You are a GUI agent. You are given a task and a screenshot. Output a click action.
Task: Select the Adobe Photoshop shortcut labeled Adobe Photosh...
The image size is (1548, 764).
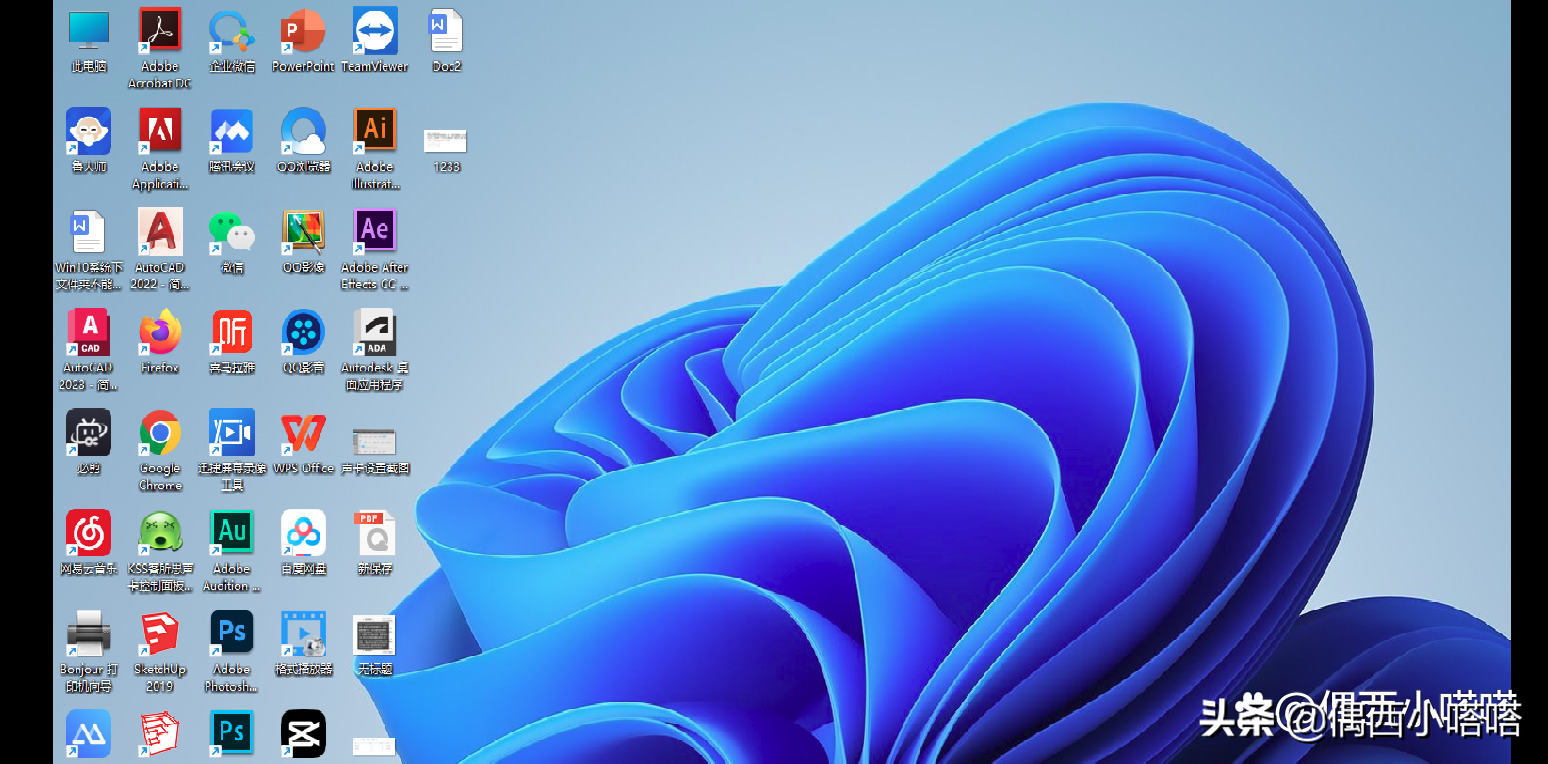click(x=232, y=633)
